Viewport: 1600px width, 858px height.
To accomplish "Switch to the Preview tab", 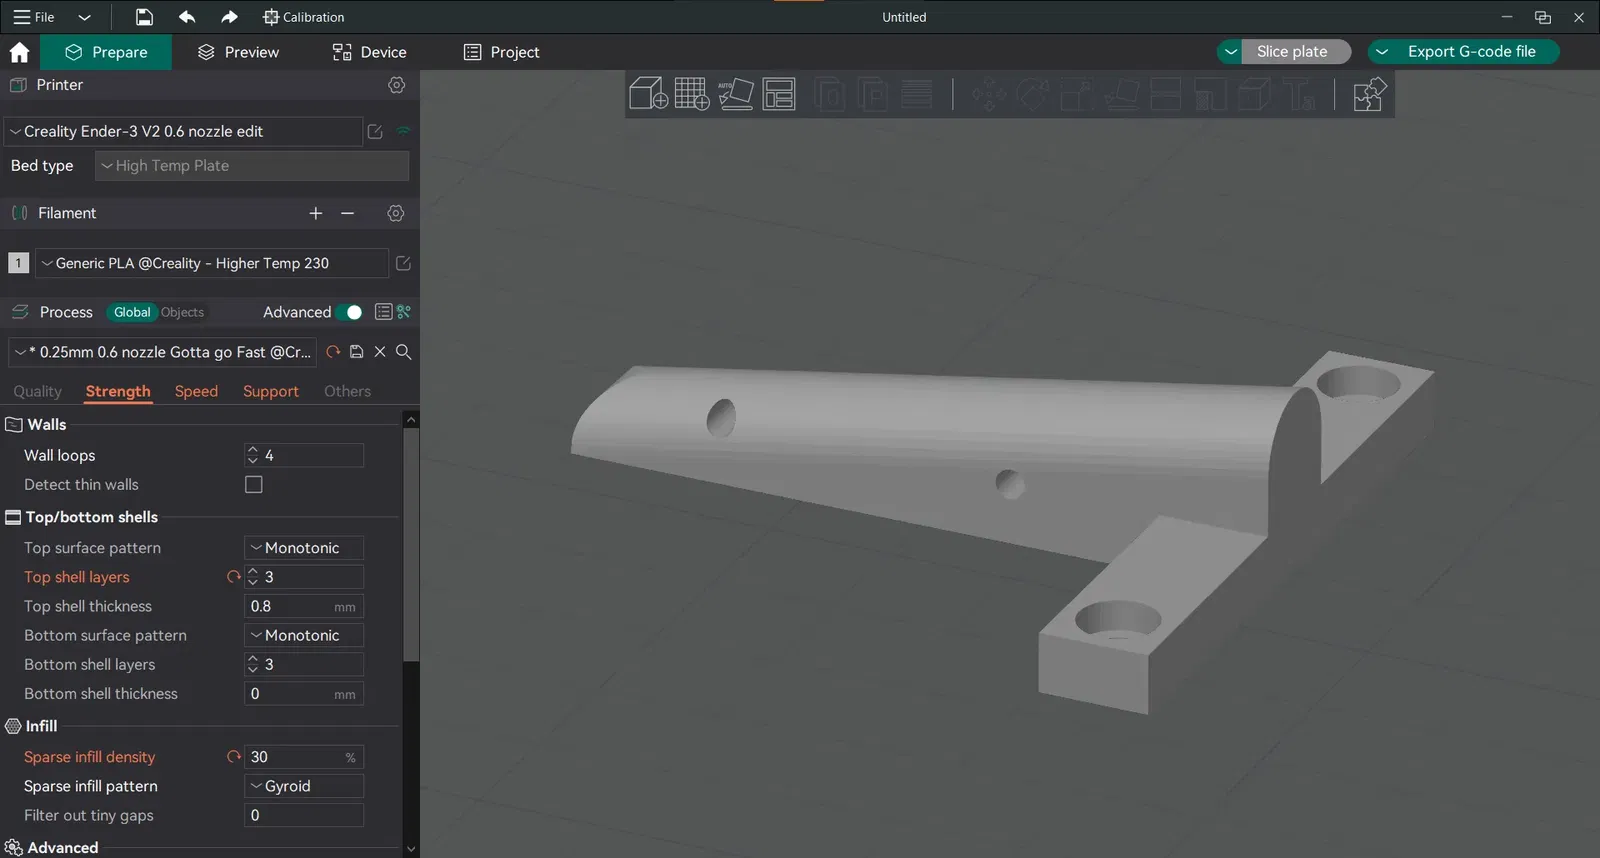I will (238, 52).
